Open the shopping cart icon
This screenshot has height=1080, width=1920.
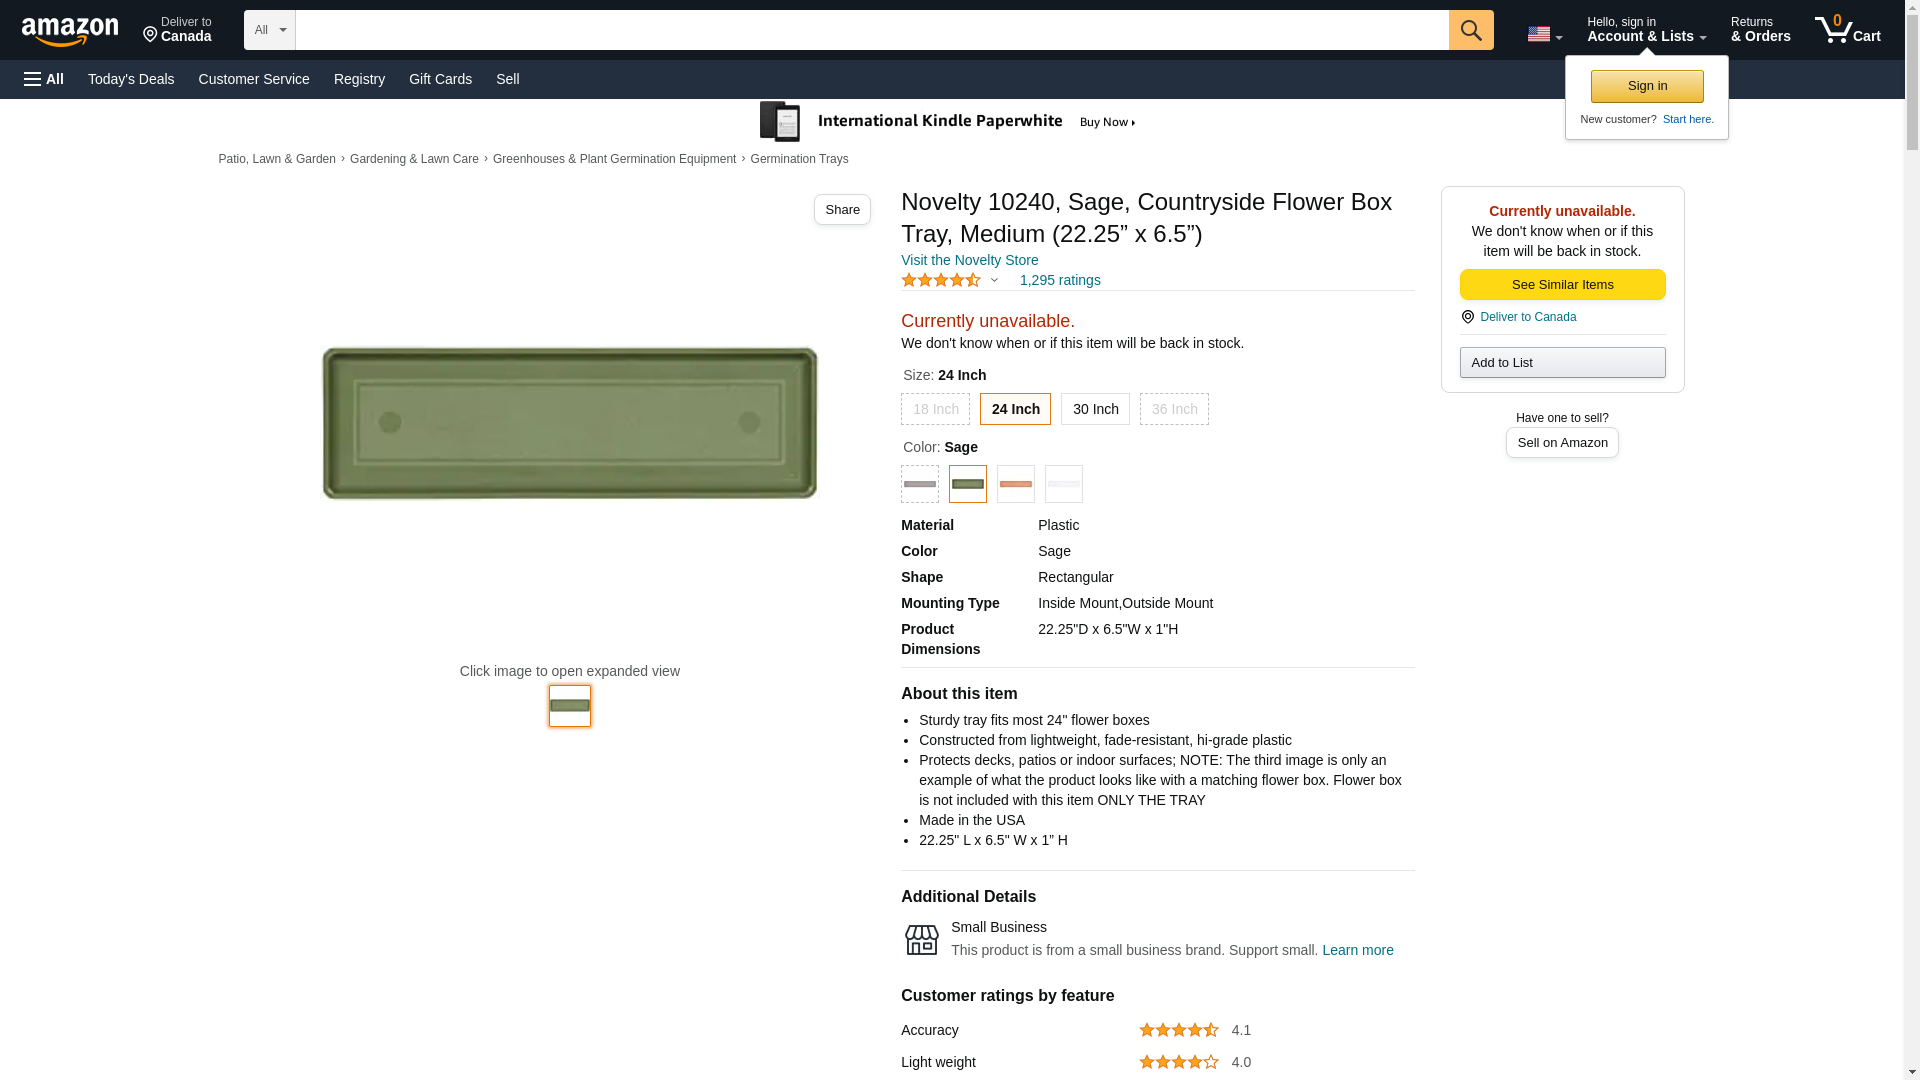[x=1846, y=30]
